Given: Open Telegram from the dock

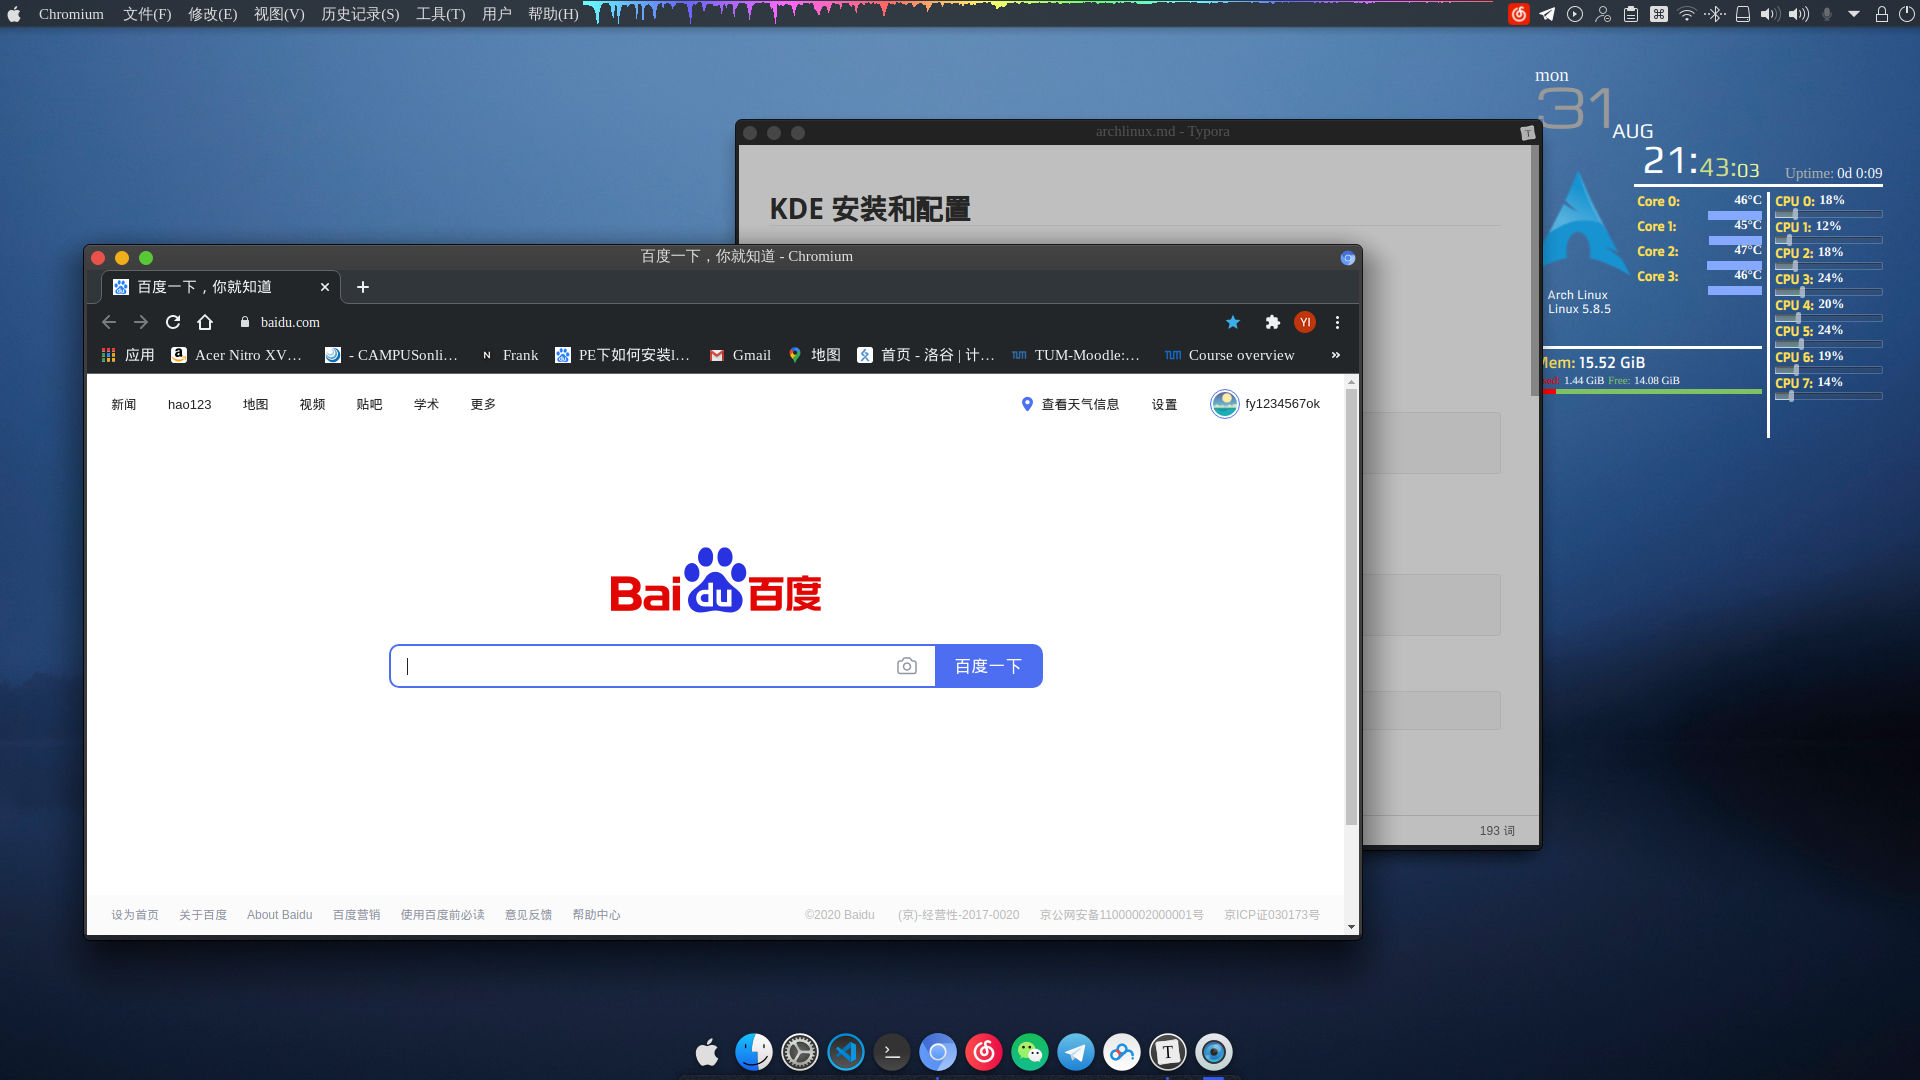Looking at the screenshot, I should coord(1076,1052).
